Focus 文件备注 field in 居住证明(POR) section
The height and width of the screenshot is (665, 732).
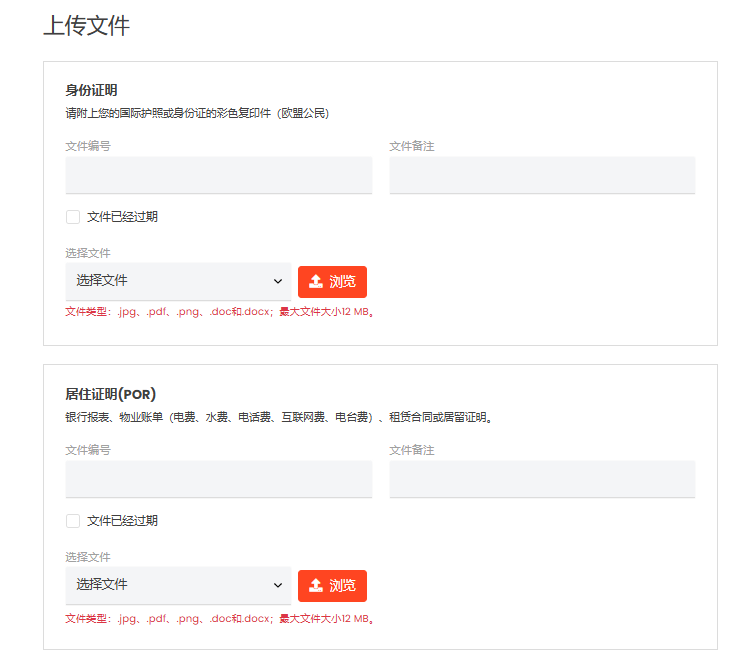tap(542, 479)
